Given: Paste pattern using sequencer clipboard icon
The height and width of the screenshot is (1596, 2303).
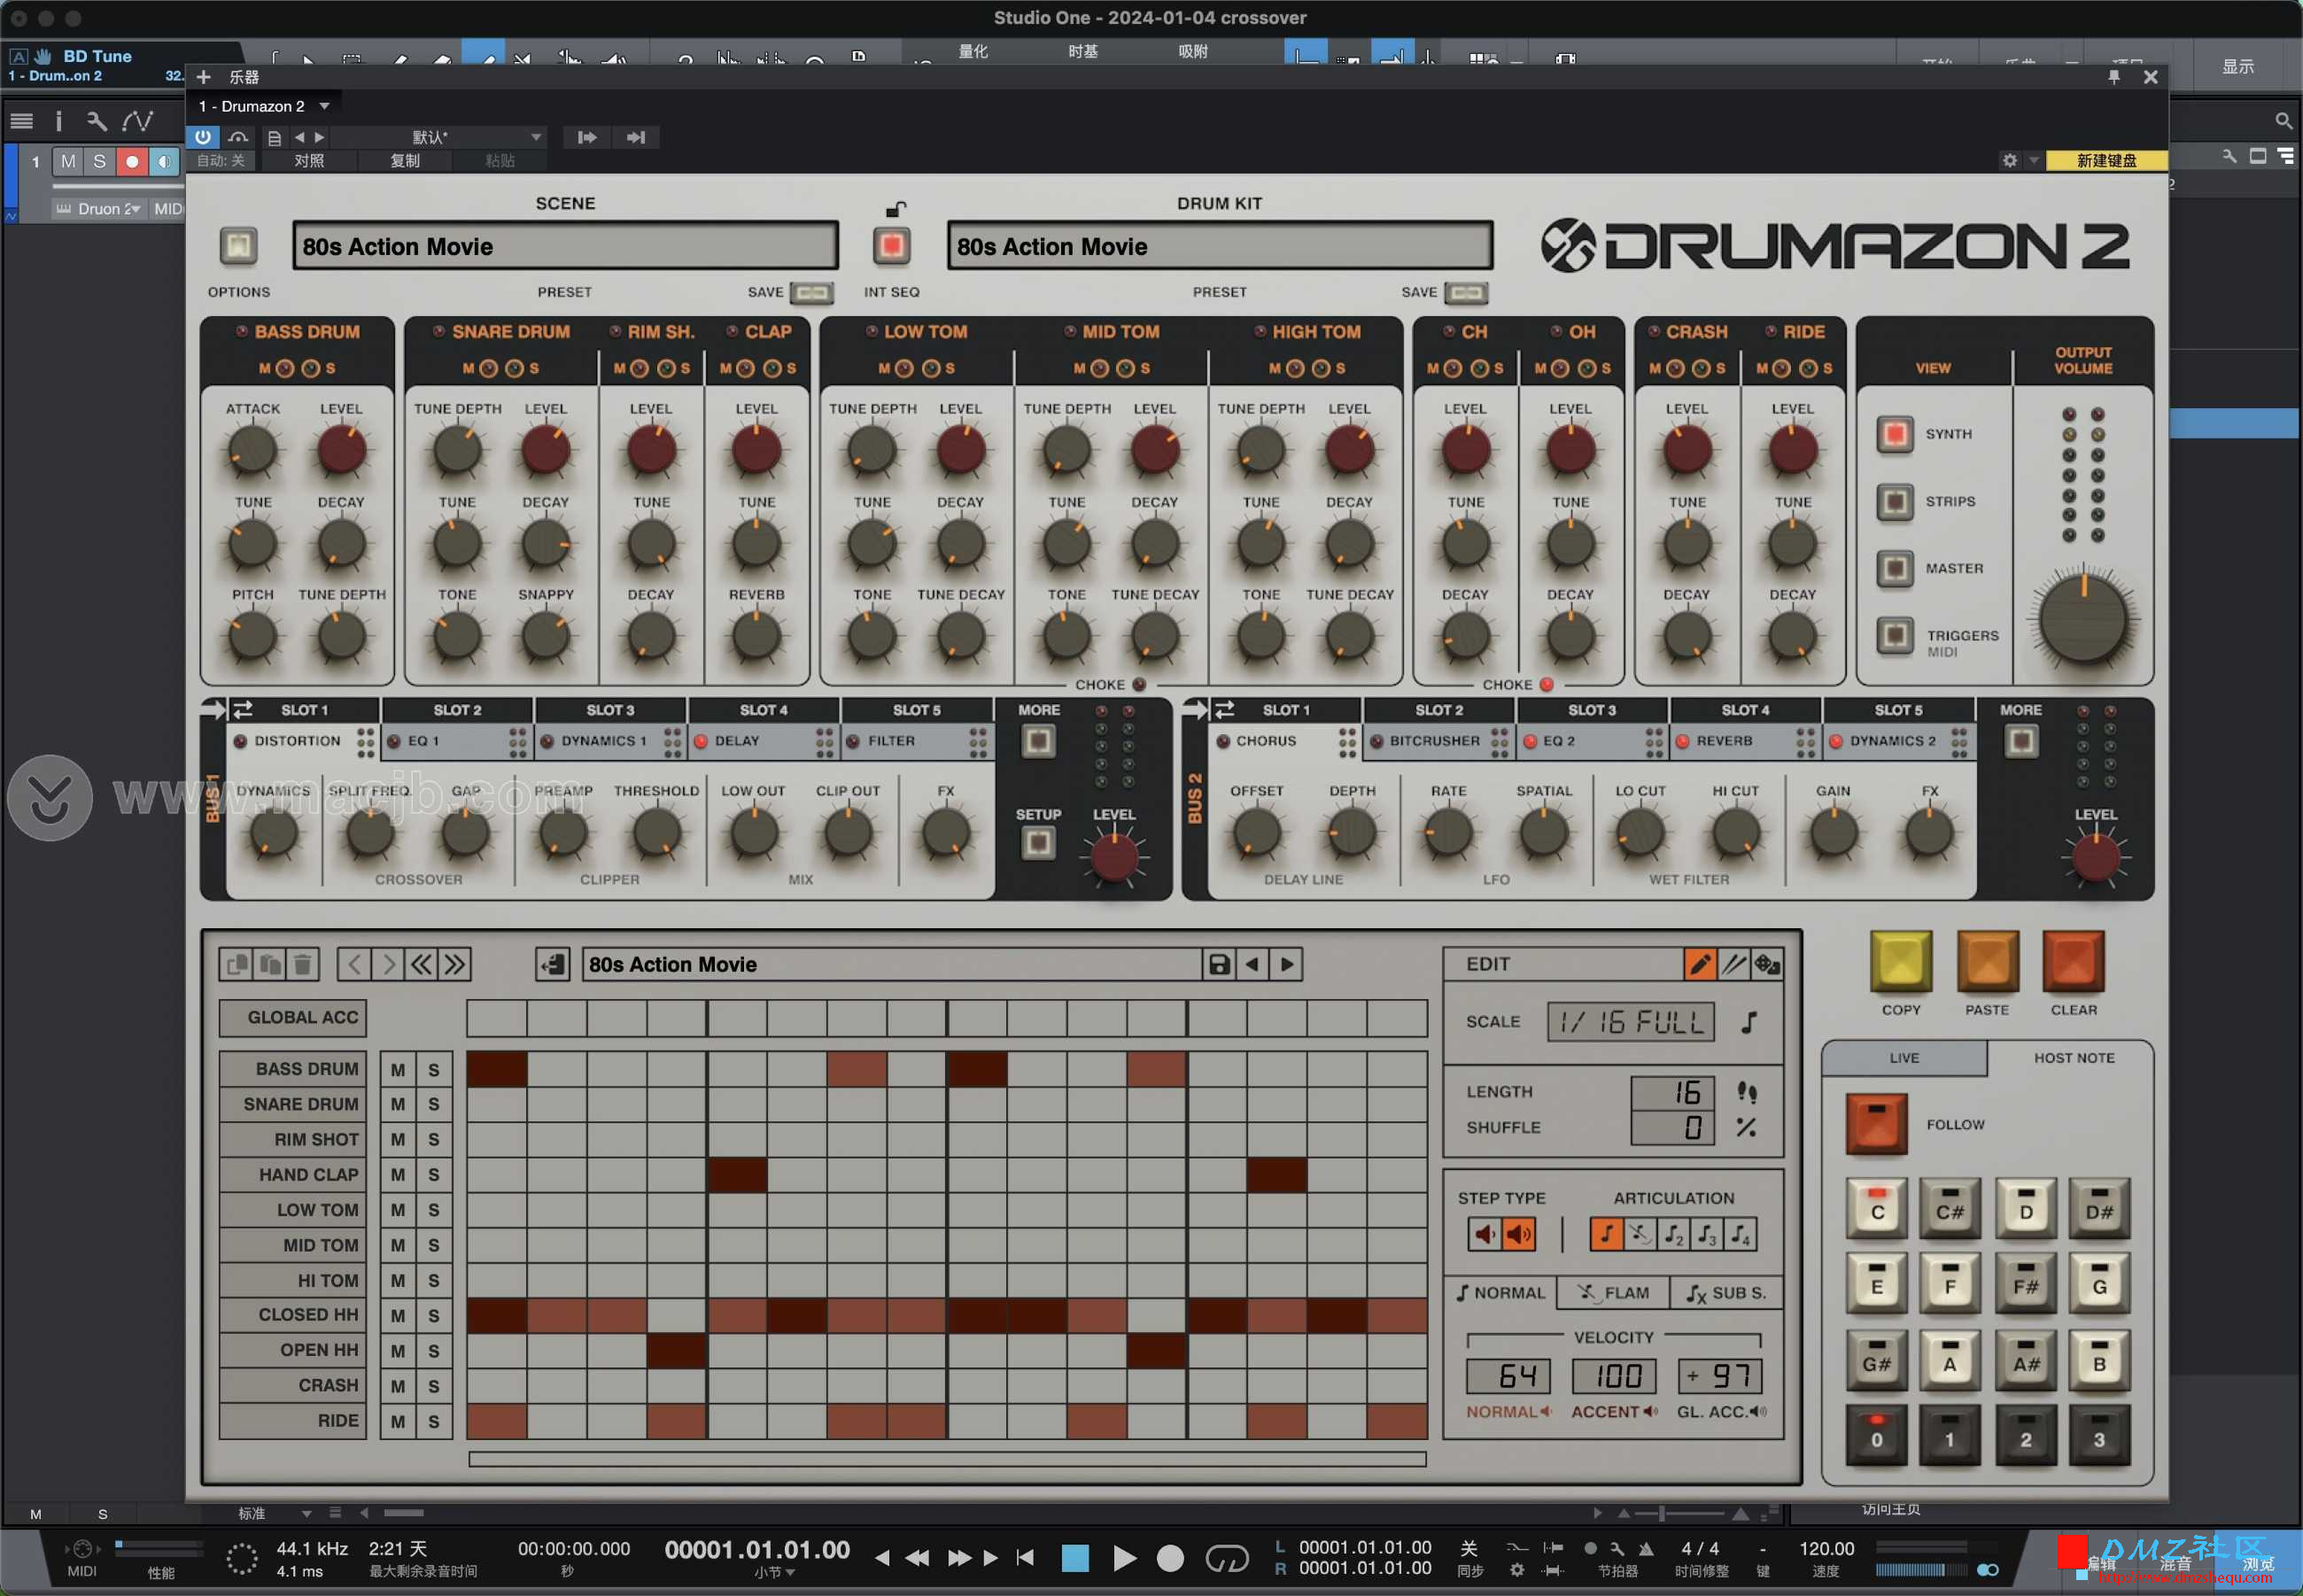Looking at the screenshot, I should point(270,964).
